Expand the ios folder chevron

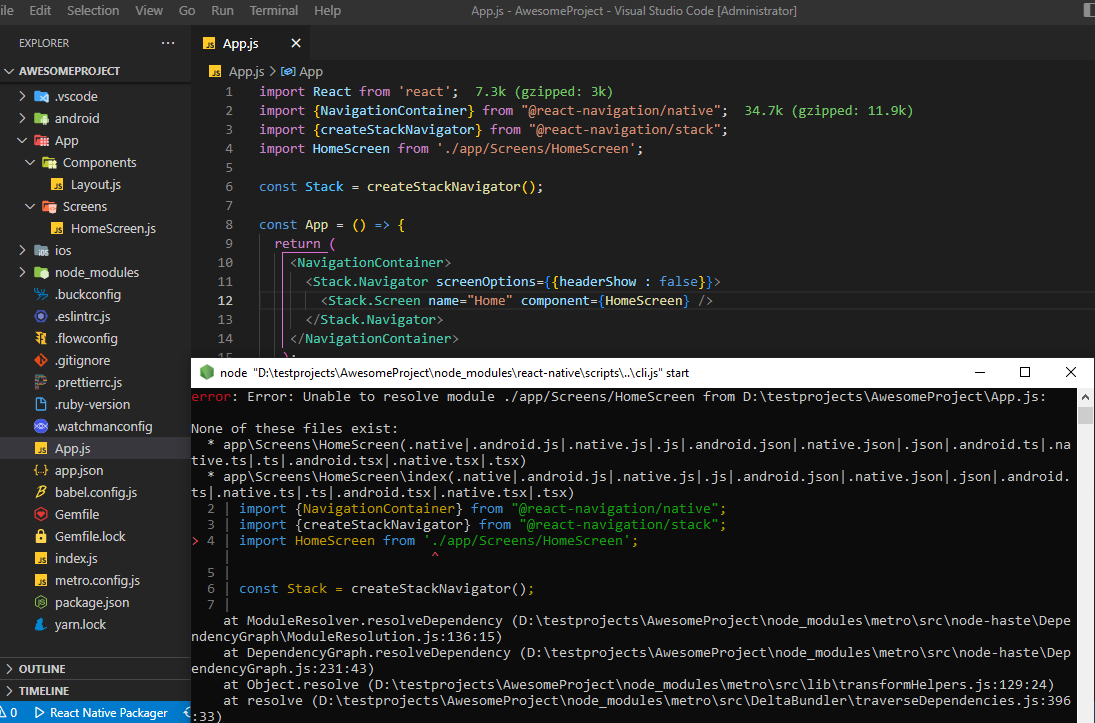22,251
